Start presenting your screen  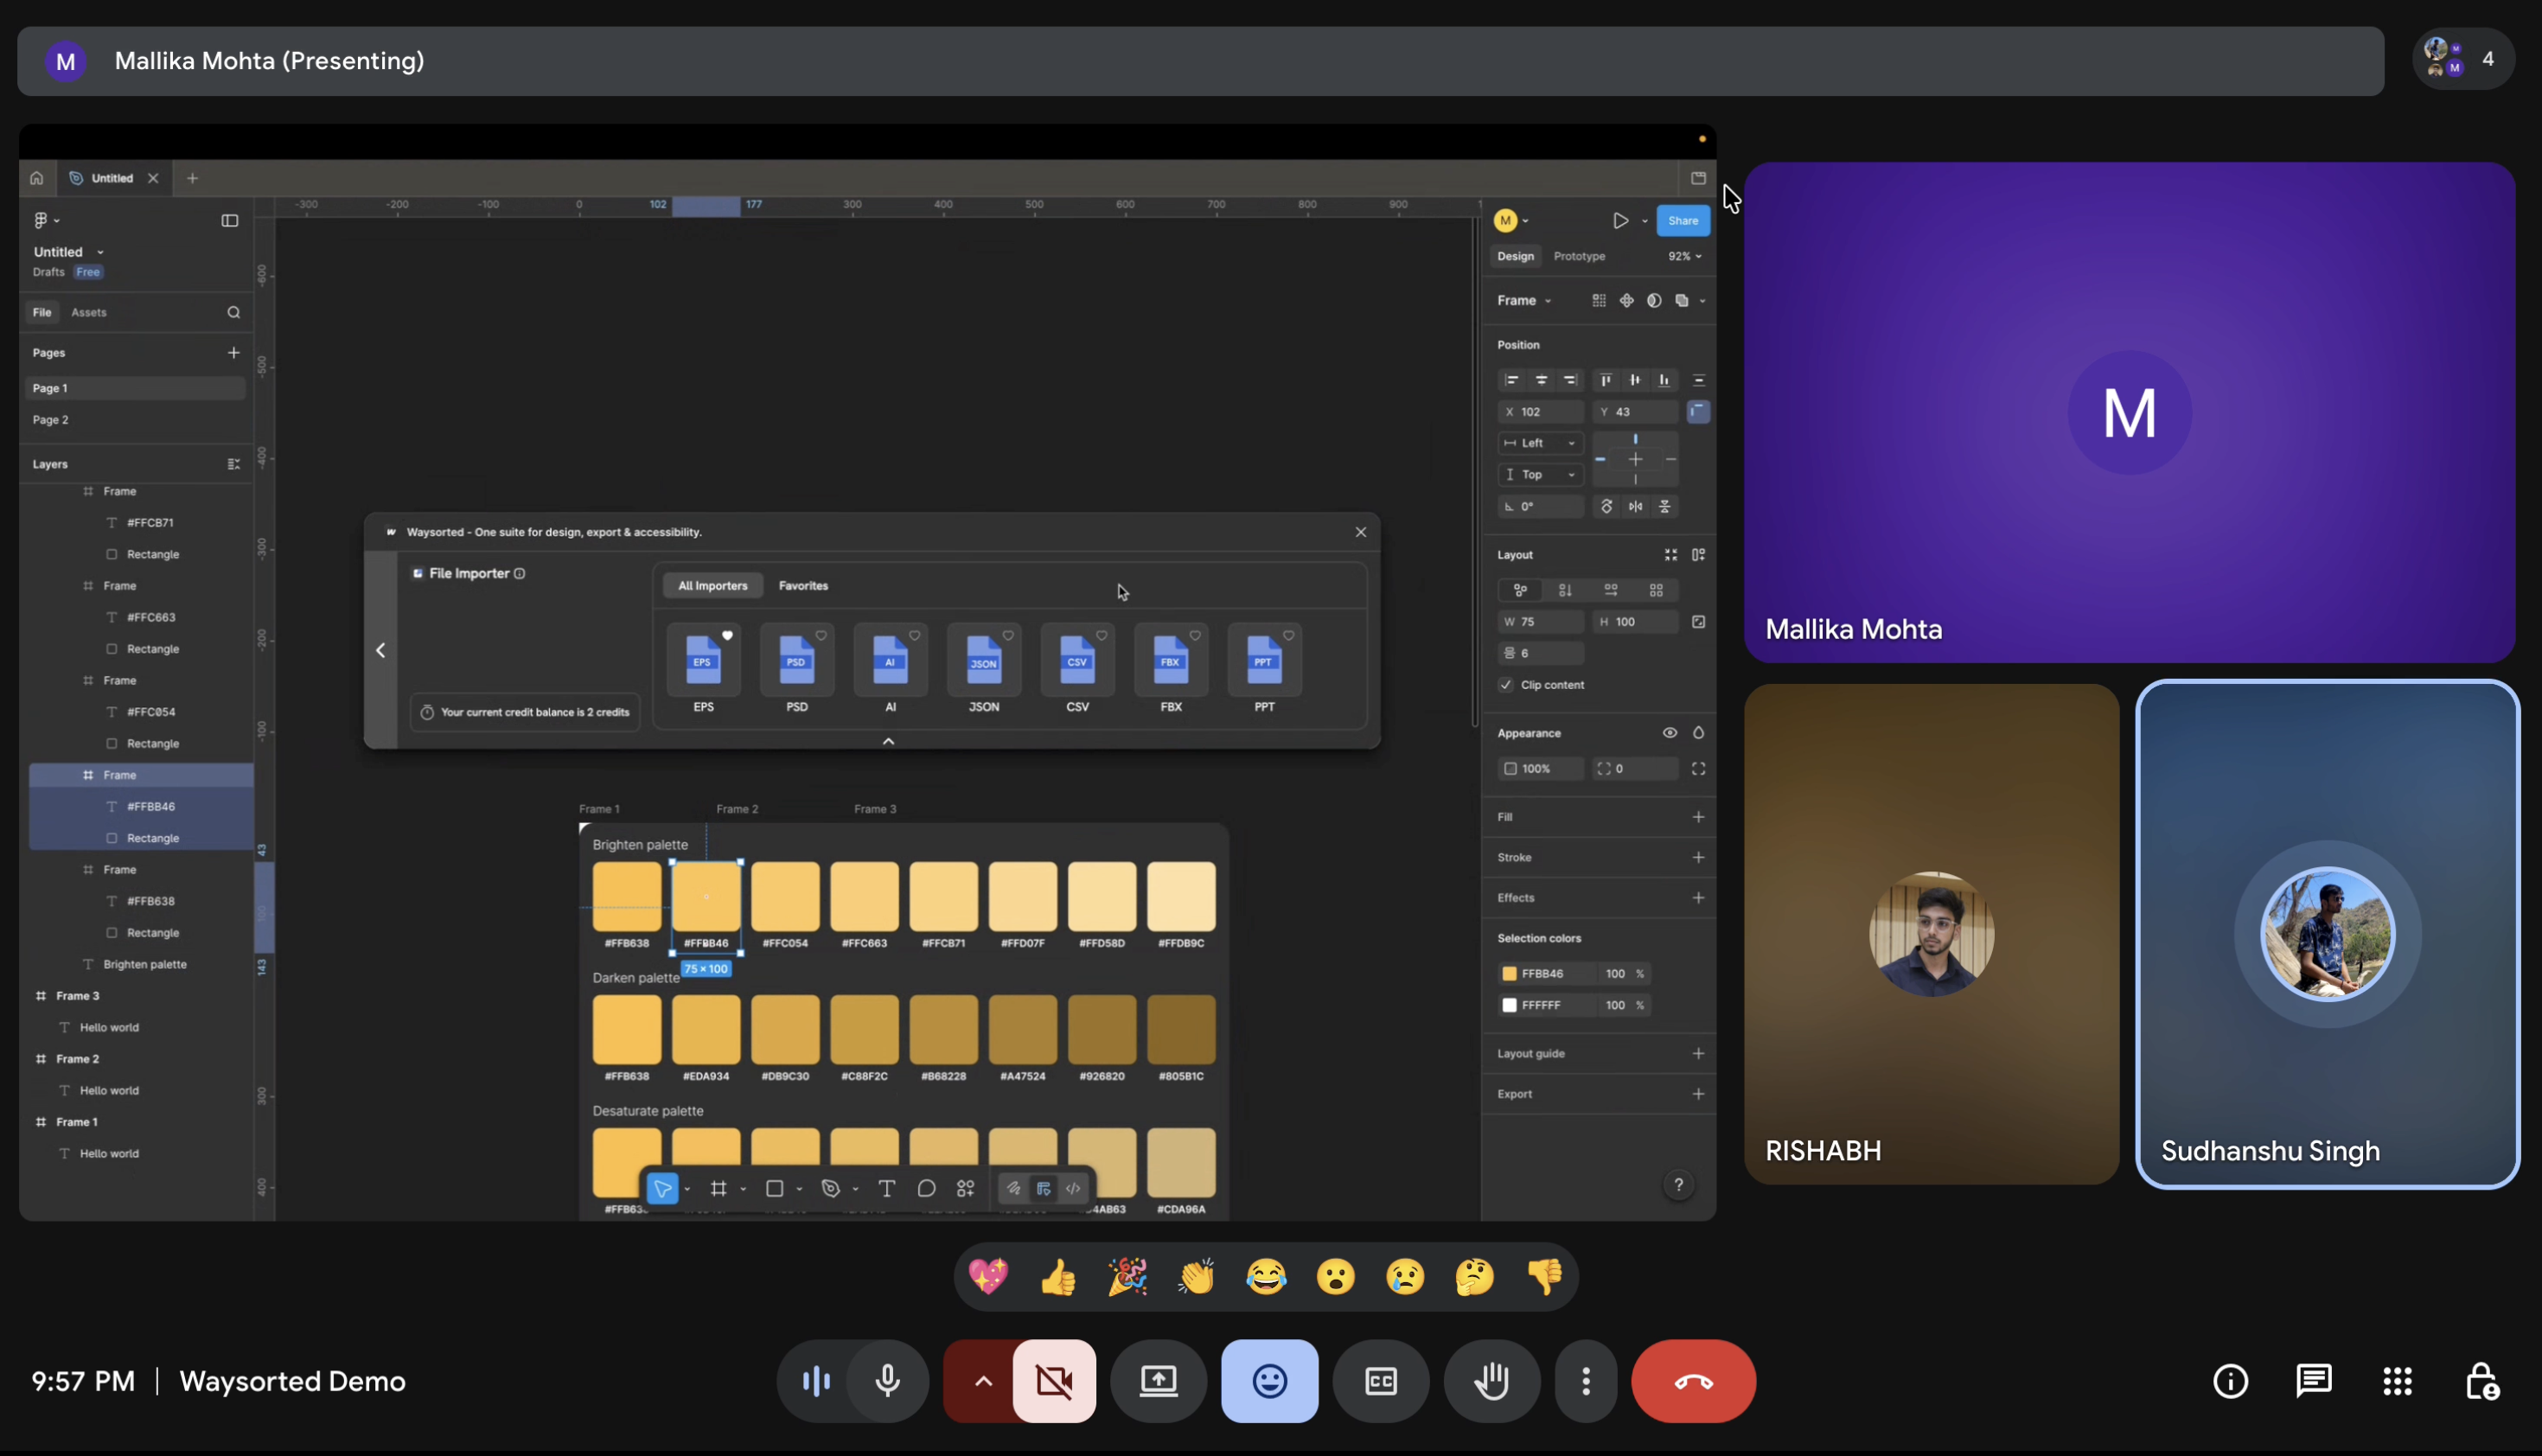pyautogui.click(x=1159, y=1381)
